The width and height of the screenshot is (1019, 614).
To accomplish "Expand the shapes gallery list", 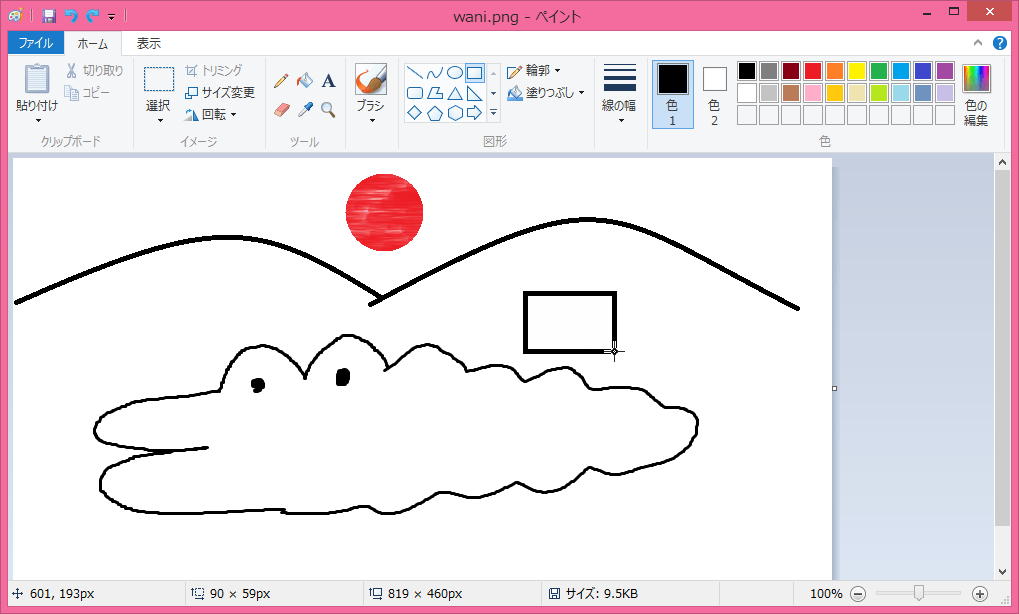I will [x=493, y=113].
